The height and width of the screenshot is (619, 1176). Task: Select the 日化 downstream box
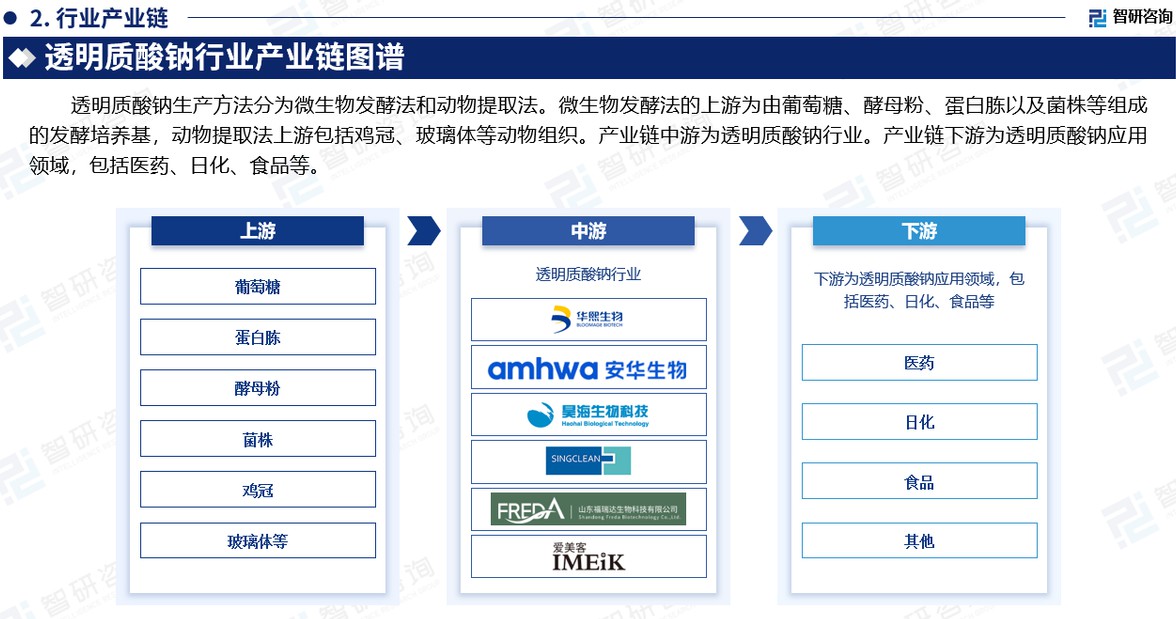[920, 422]
